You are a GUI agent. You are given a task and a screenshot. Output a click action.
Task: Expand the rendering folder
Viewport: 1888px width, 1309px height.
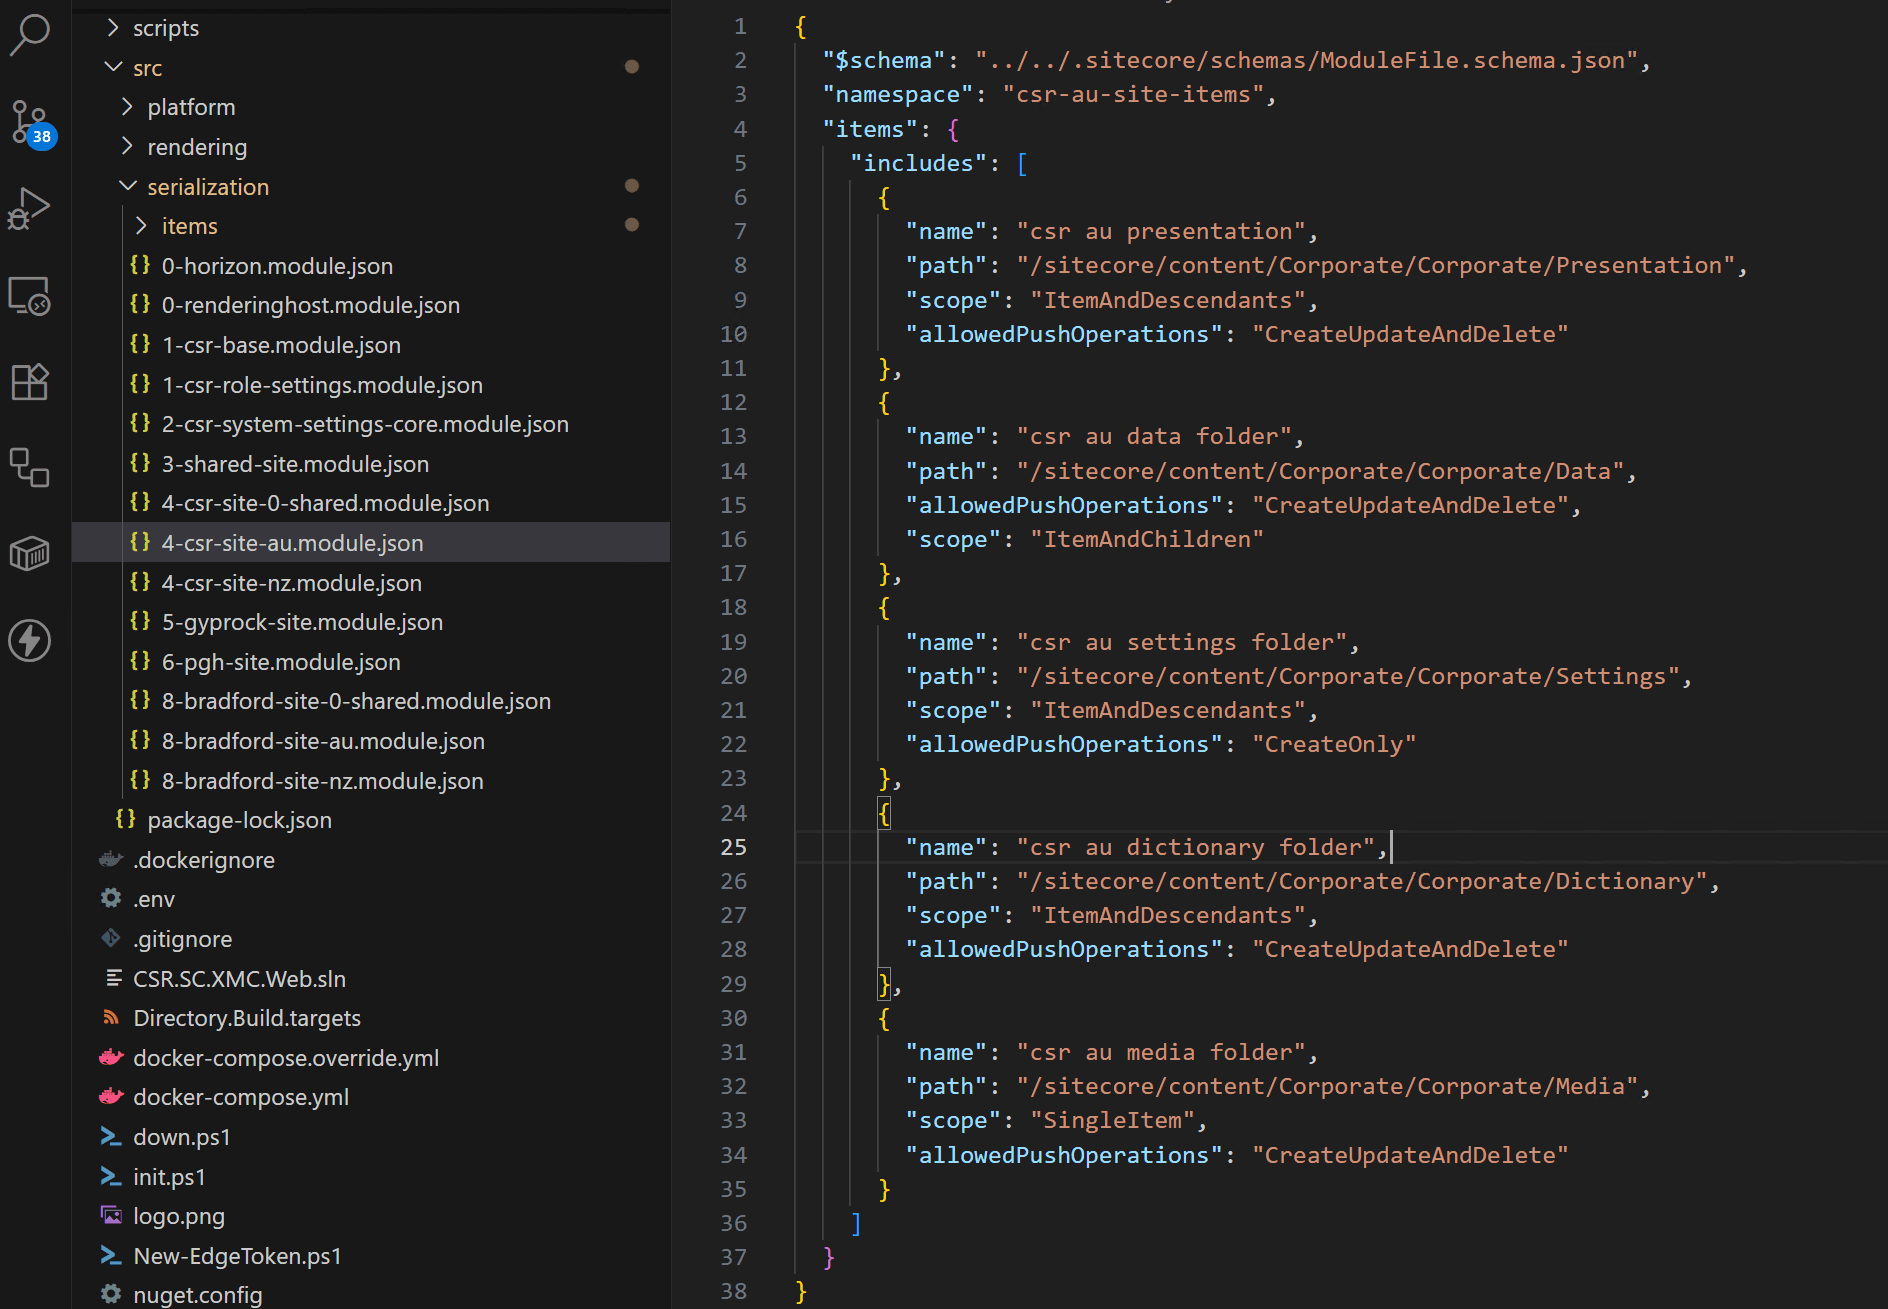[197, 147]
